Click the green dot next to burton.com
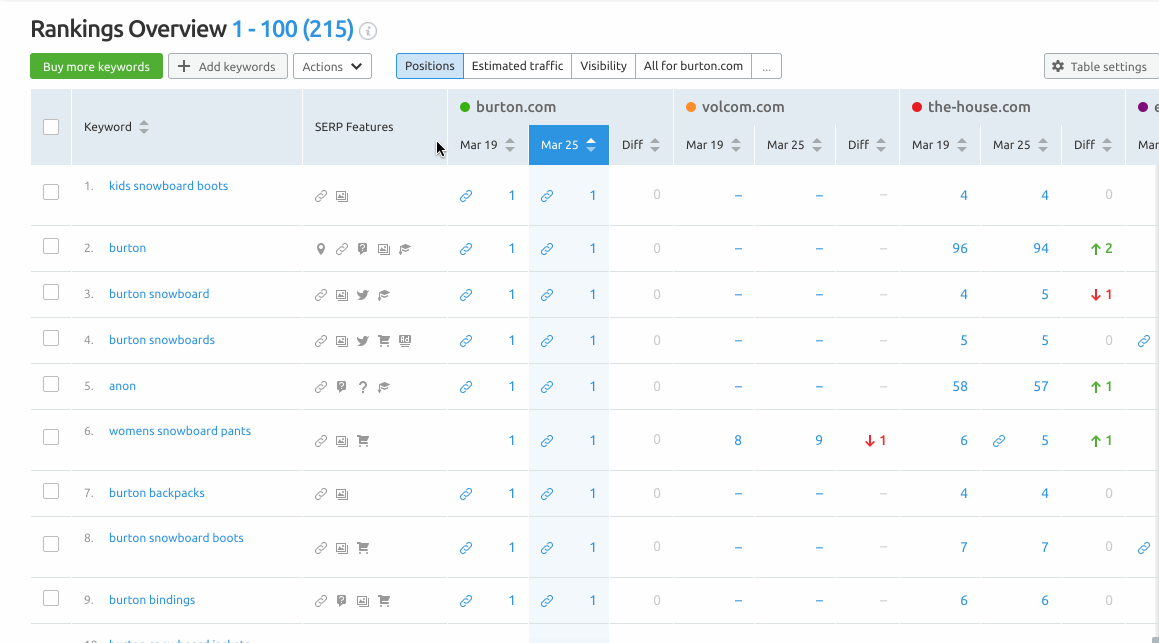 [465, 107]
